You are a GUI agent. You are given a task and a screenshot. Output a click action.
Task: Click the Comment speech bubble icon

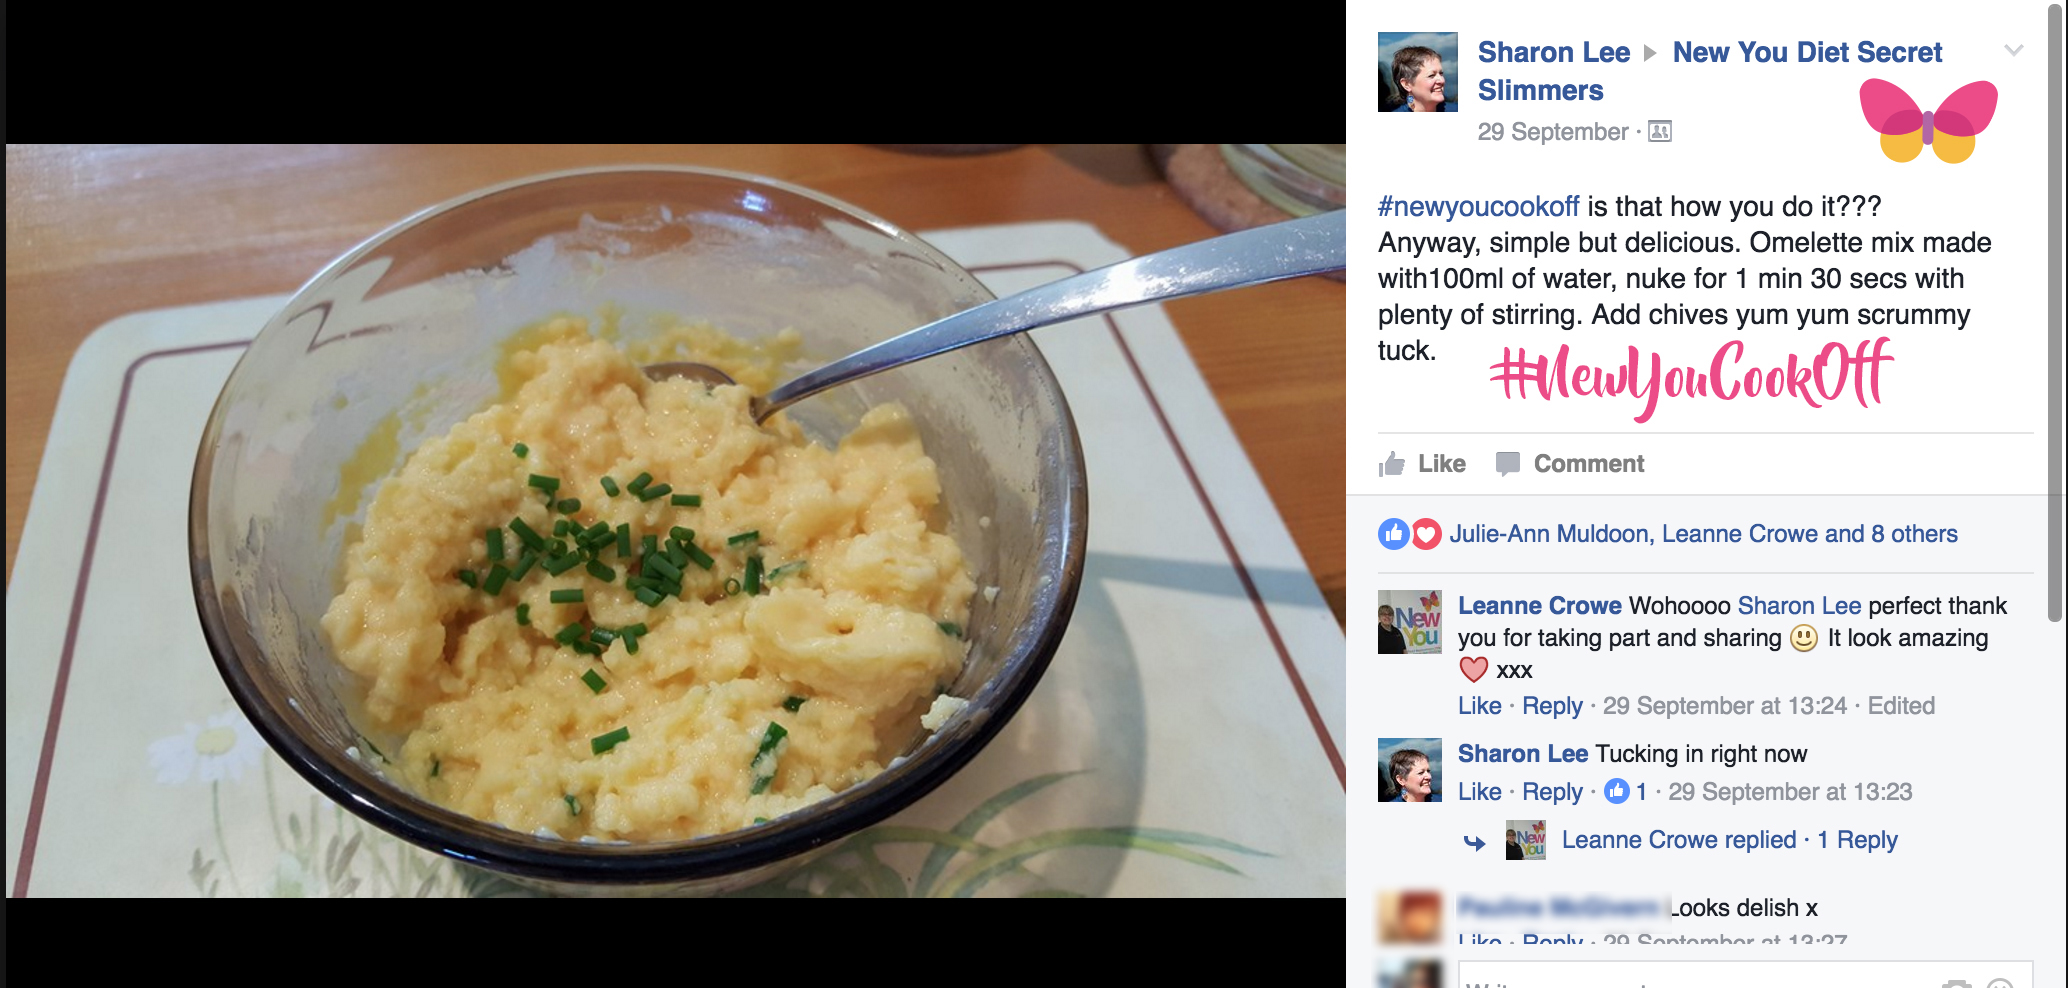click(1507, 464)
